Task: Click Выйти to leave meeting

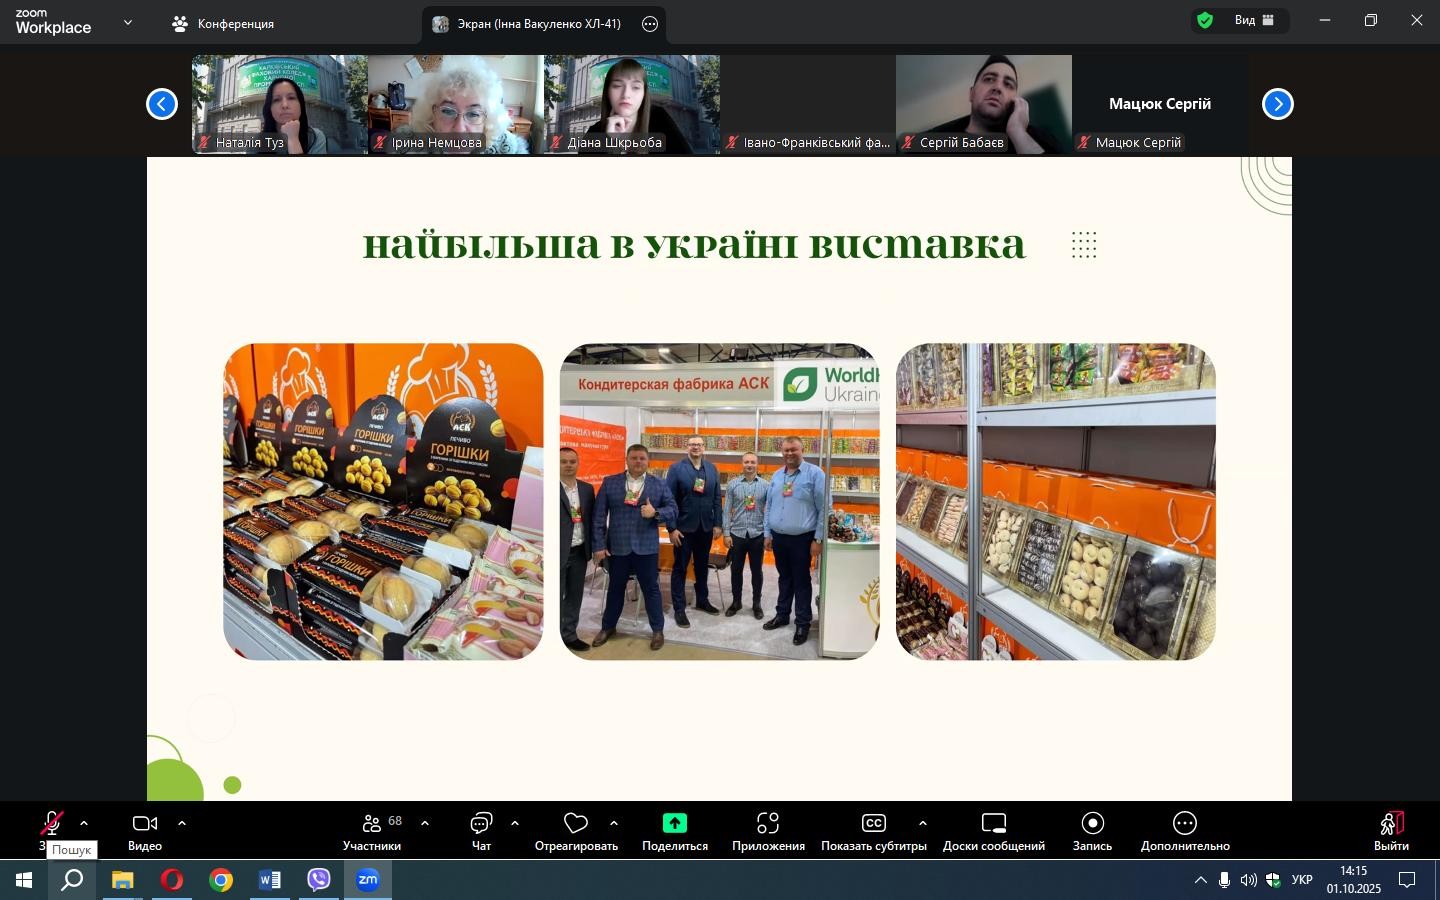Action: 1391,831
